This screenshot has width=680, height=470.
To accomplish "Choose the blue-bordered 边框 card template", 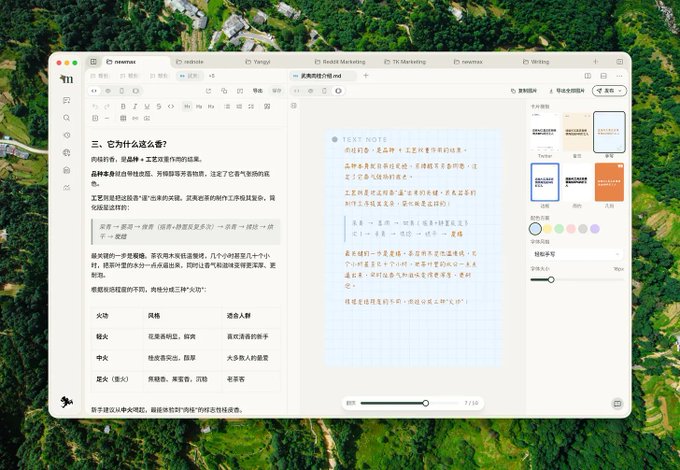I will point(545,182).
